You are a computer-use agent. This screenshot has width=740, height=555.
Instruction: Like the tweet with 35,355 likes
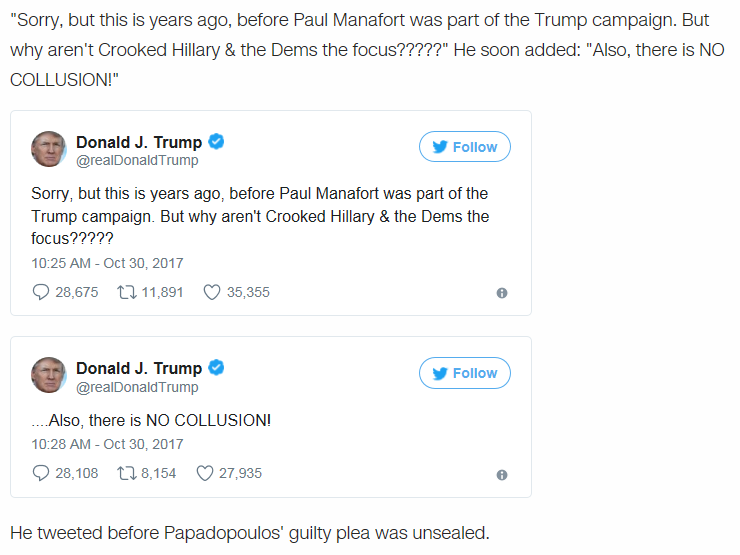tap(211, 293)
